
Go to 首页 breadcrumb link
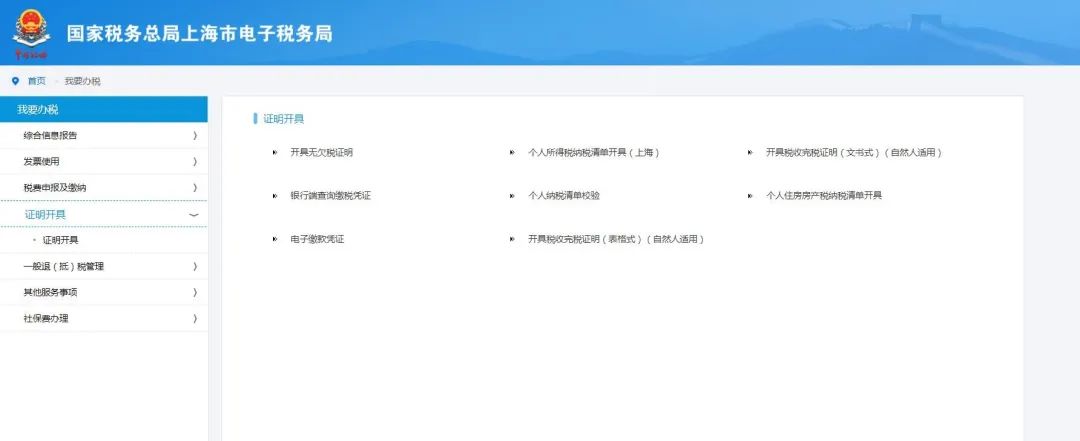coord(37,81)
